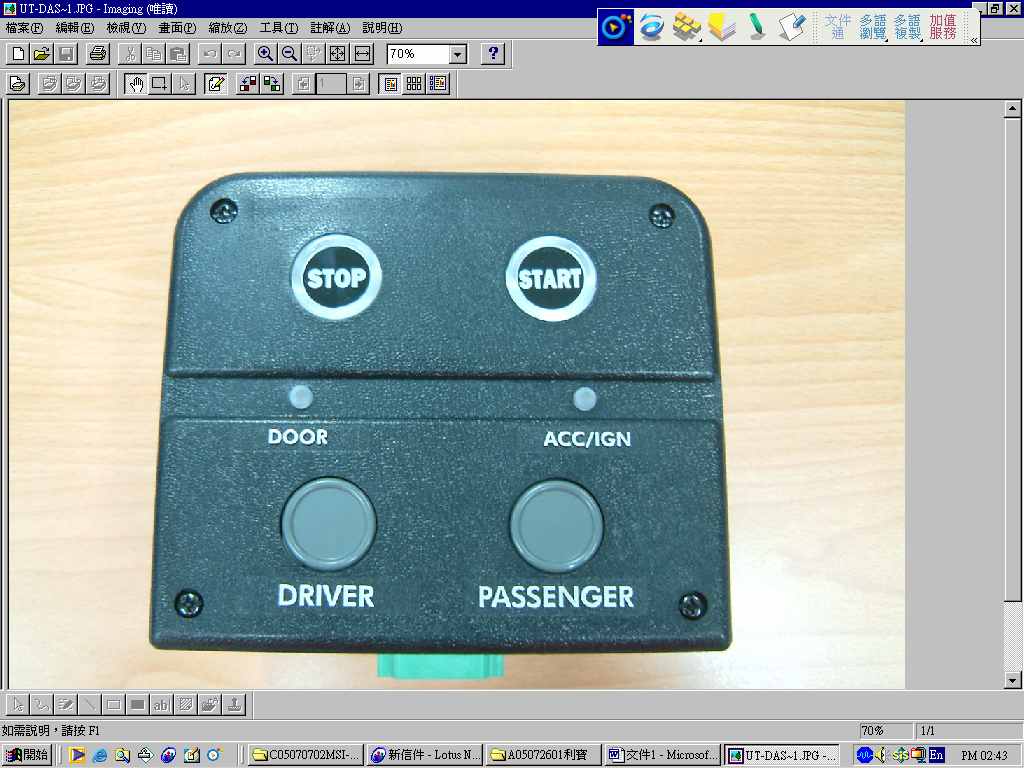Switch to the Lotus Notes taskbar button
Viewport: 1024px width, 768px height.
pos(425,755)
